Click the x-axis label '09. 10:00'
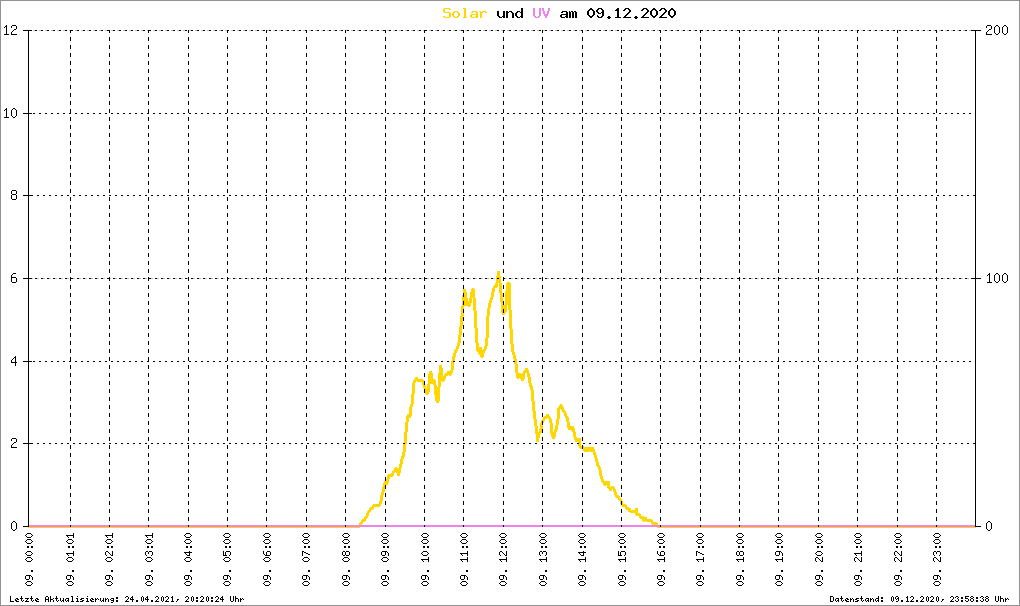This screenshot has height=606, width=1020. 425,560
